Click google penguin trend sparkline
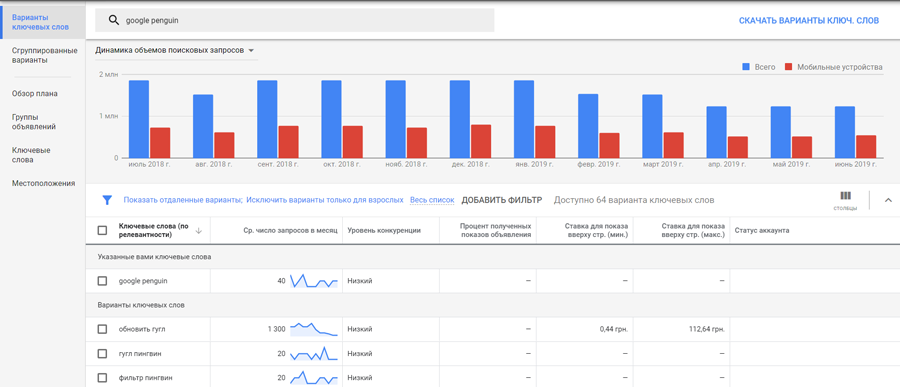This screenshot has height=387, width=900. pyautogui.click(x=314, y=281)
